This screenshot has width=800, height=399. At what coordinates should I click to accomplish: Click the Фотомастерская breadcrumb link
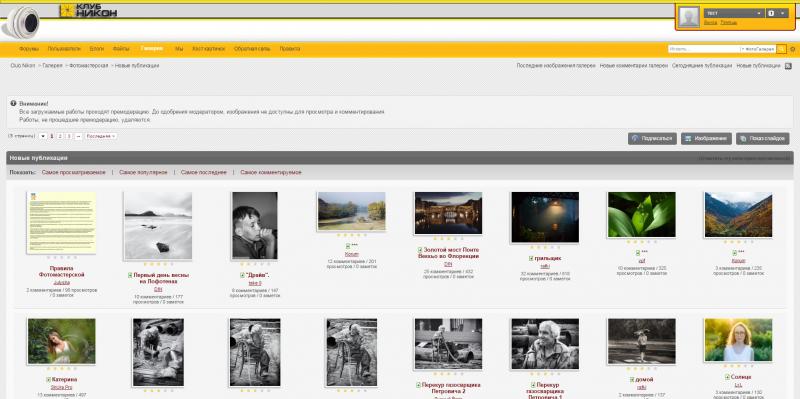point(89,66)
